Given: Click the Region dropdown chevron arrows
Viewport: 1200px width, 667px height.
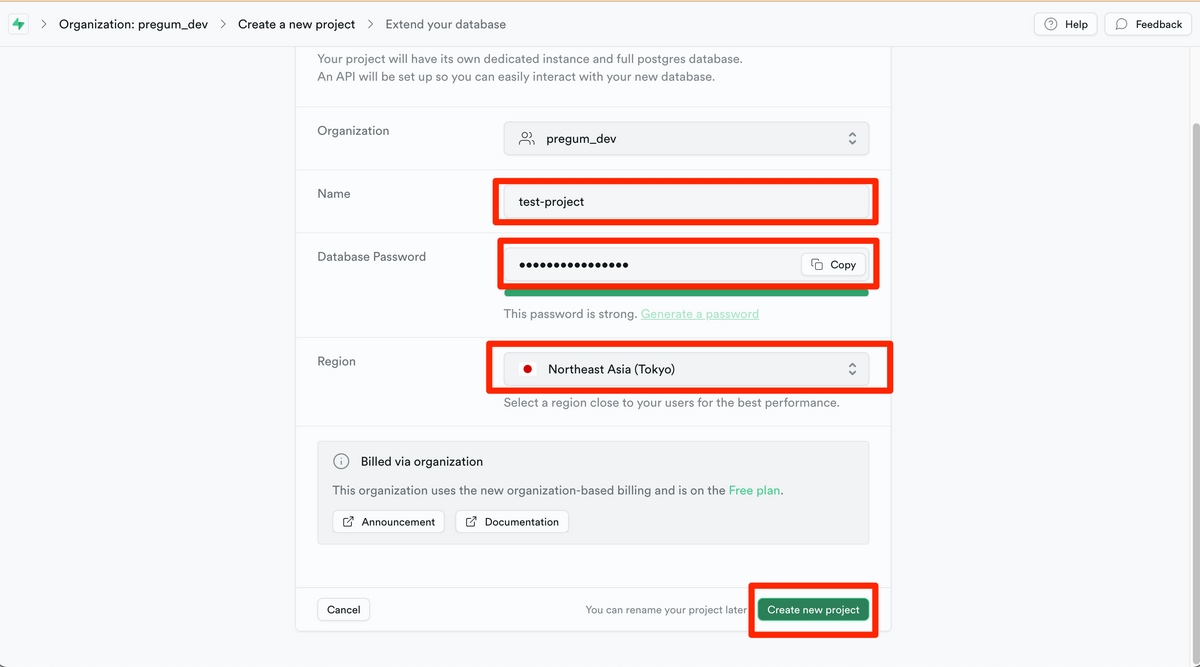Looking at the screenshot, I should (x=852, y=369).
